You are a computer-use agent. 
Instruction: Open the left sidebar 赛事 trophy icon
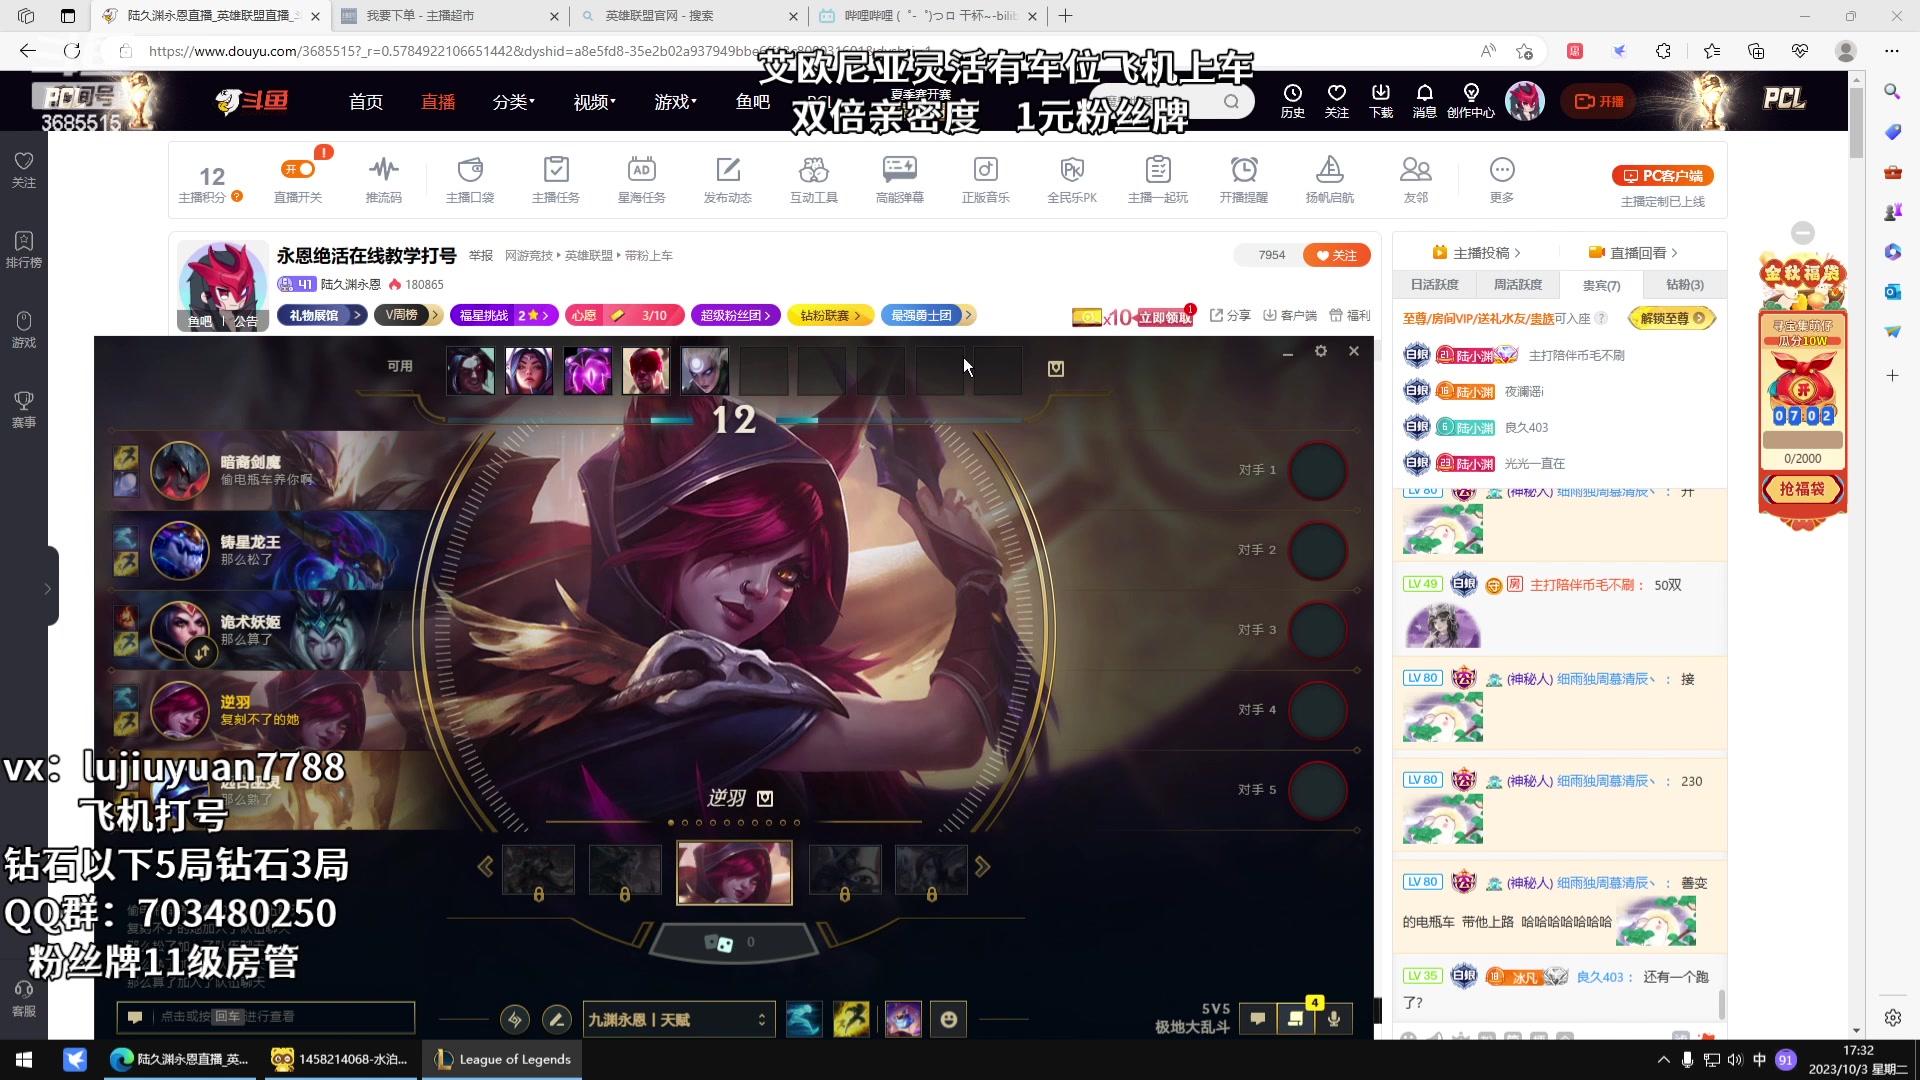click(x=24, y=410)
